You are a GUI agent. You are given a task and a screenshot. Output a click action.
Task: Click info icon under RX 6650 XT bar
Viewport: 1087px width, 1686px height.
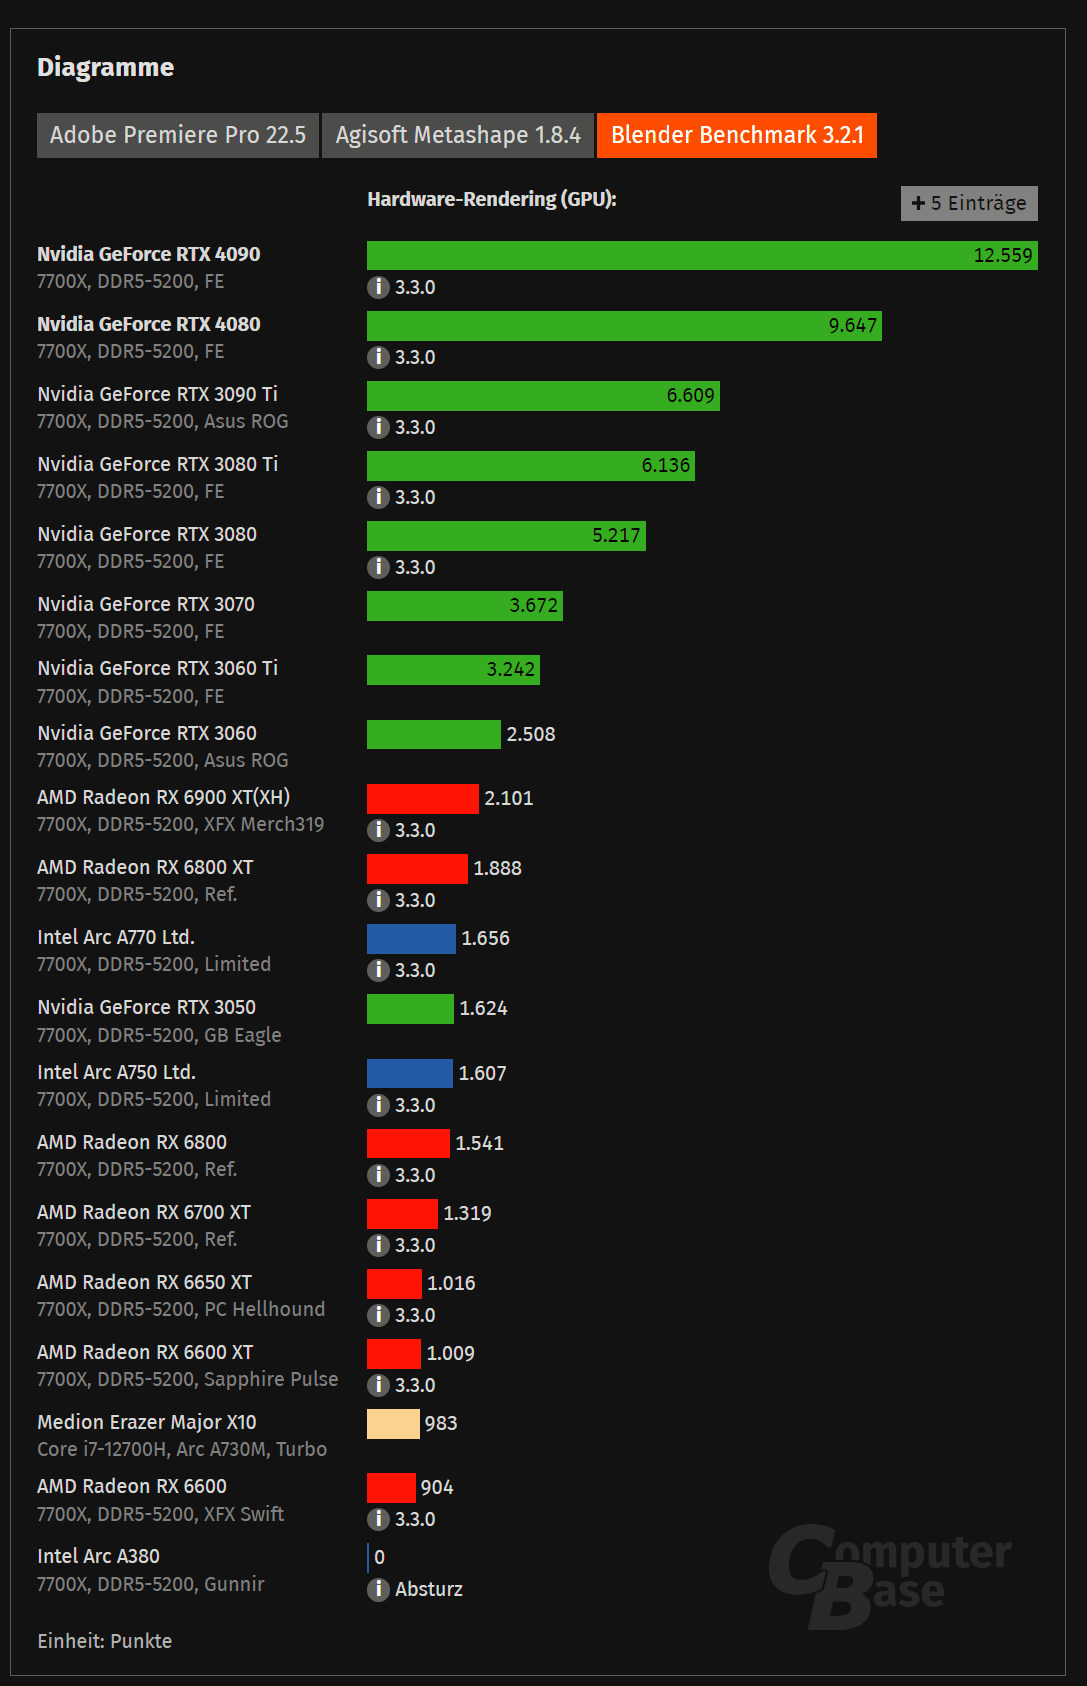[x=378, y=1315]
